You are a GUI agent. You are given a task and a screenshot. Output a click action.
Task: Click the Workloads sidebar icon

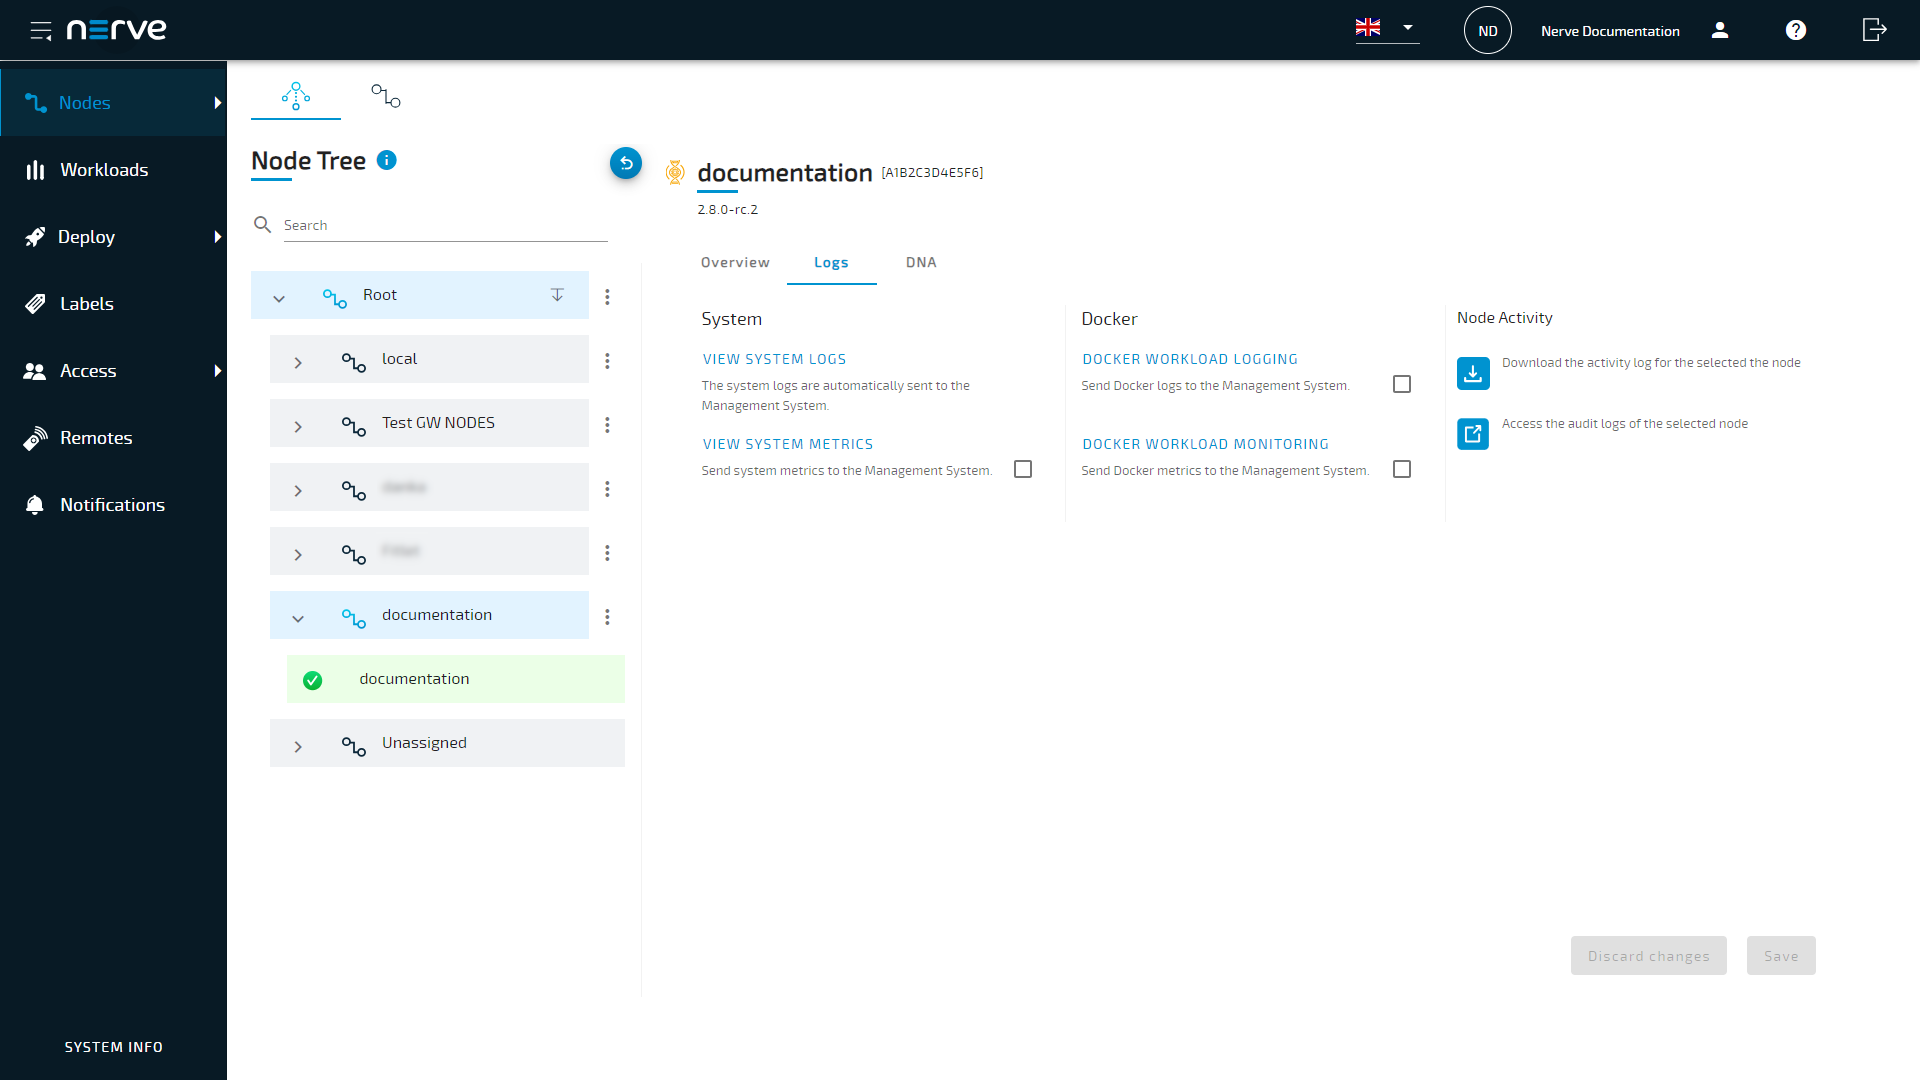[37, 169]
